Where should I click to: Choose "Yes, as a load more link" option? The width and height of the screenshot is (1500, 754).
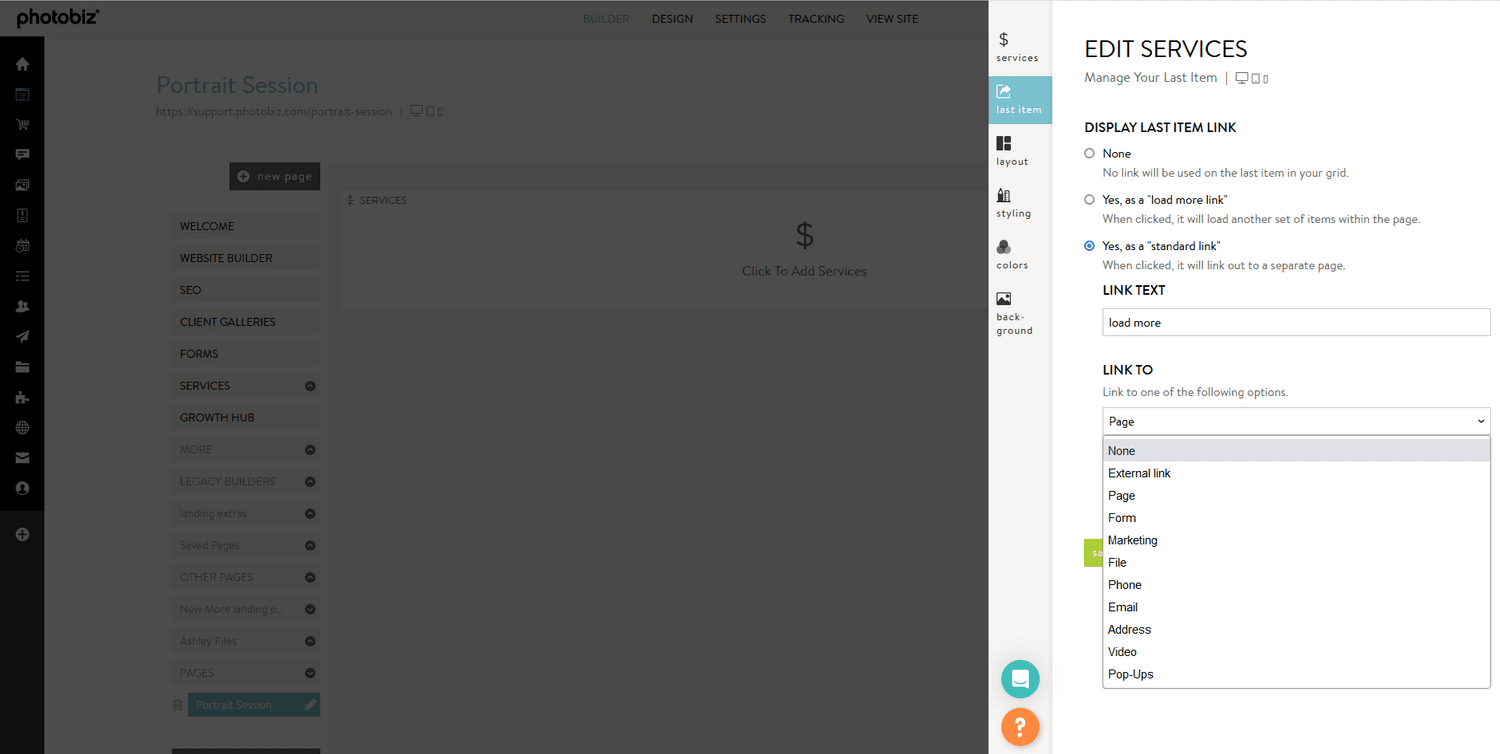pos(1090,199)
